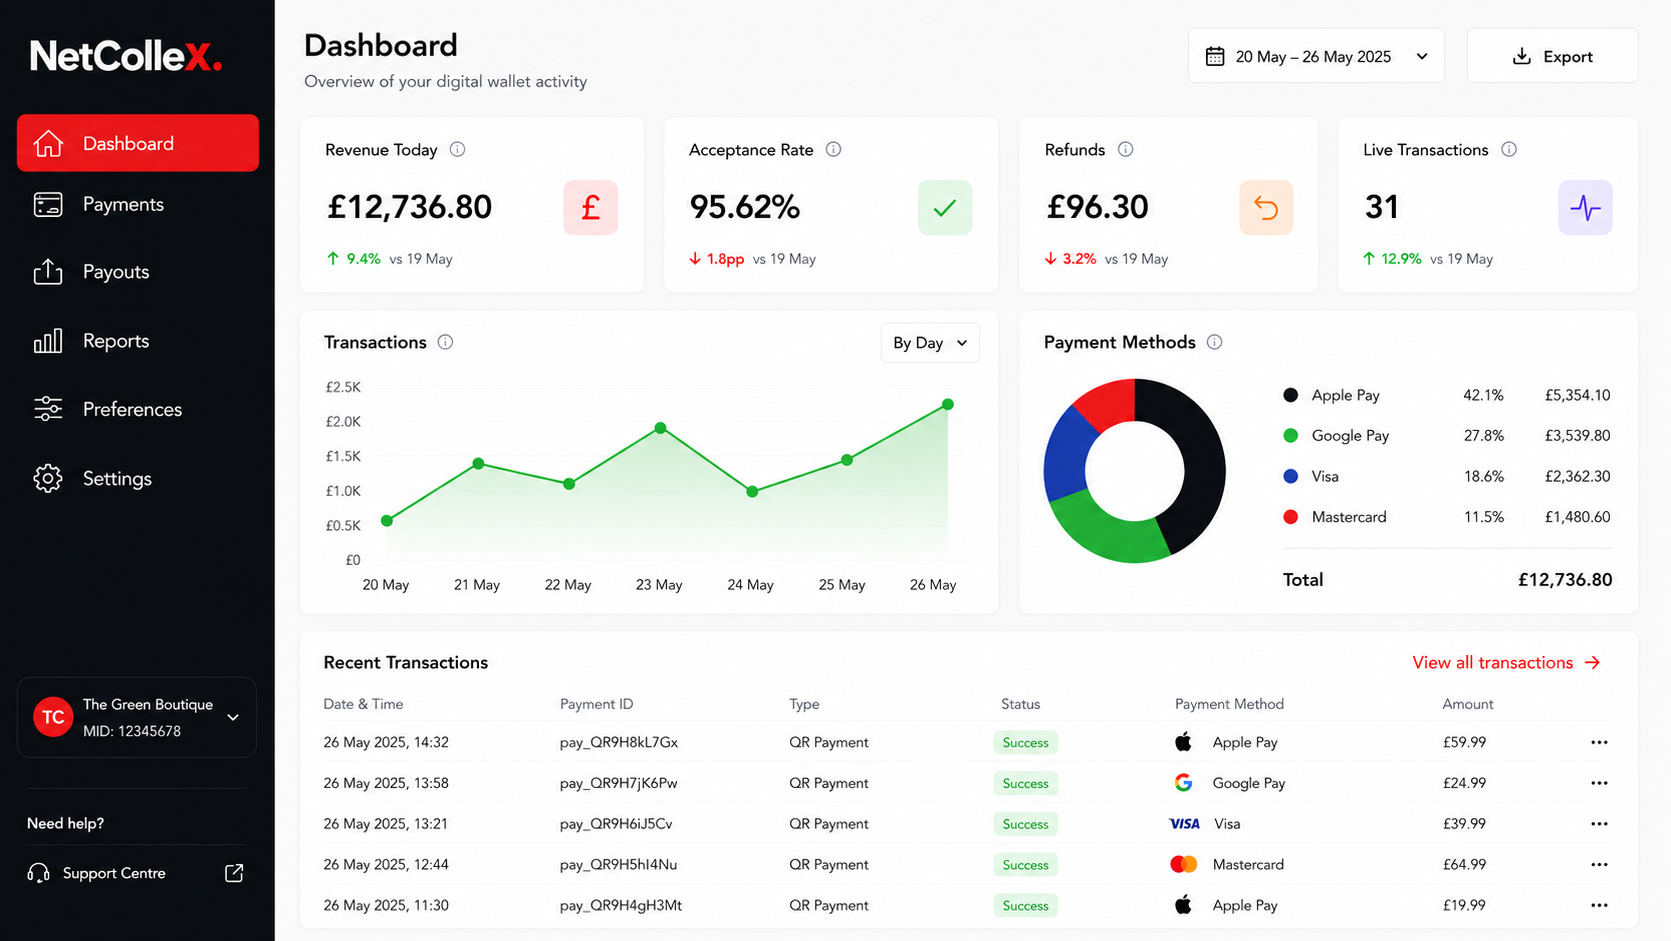Viewport: 1671px width, 941px height.
Task: Click the Revenue Today info icon
Action: point(457,149)
